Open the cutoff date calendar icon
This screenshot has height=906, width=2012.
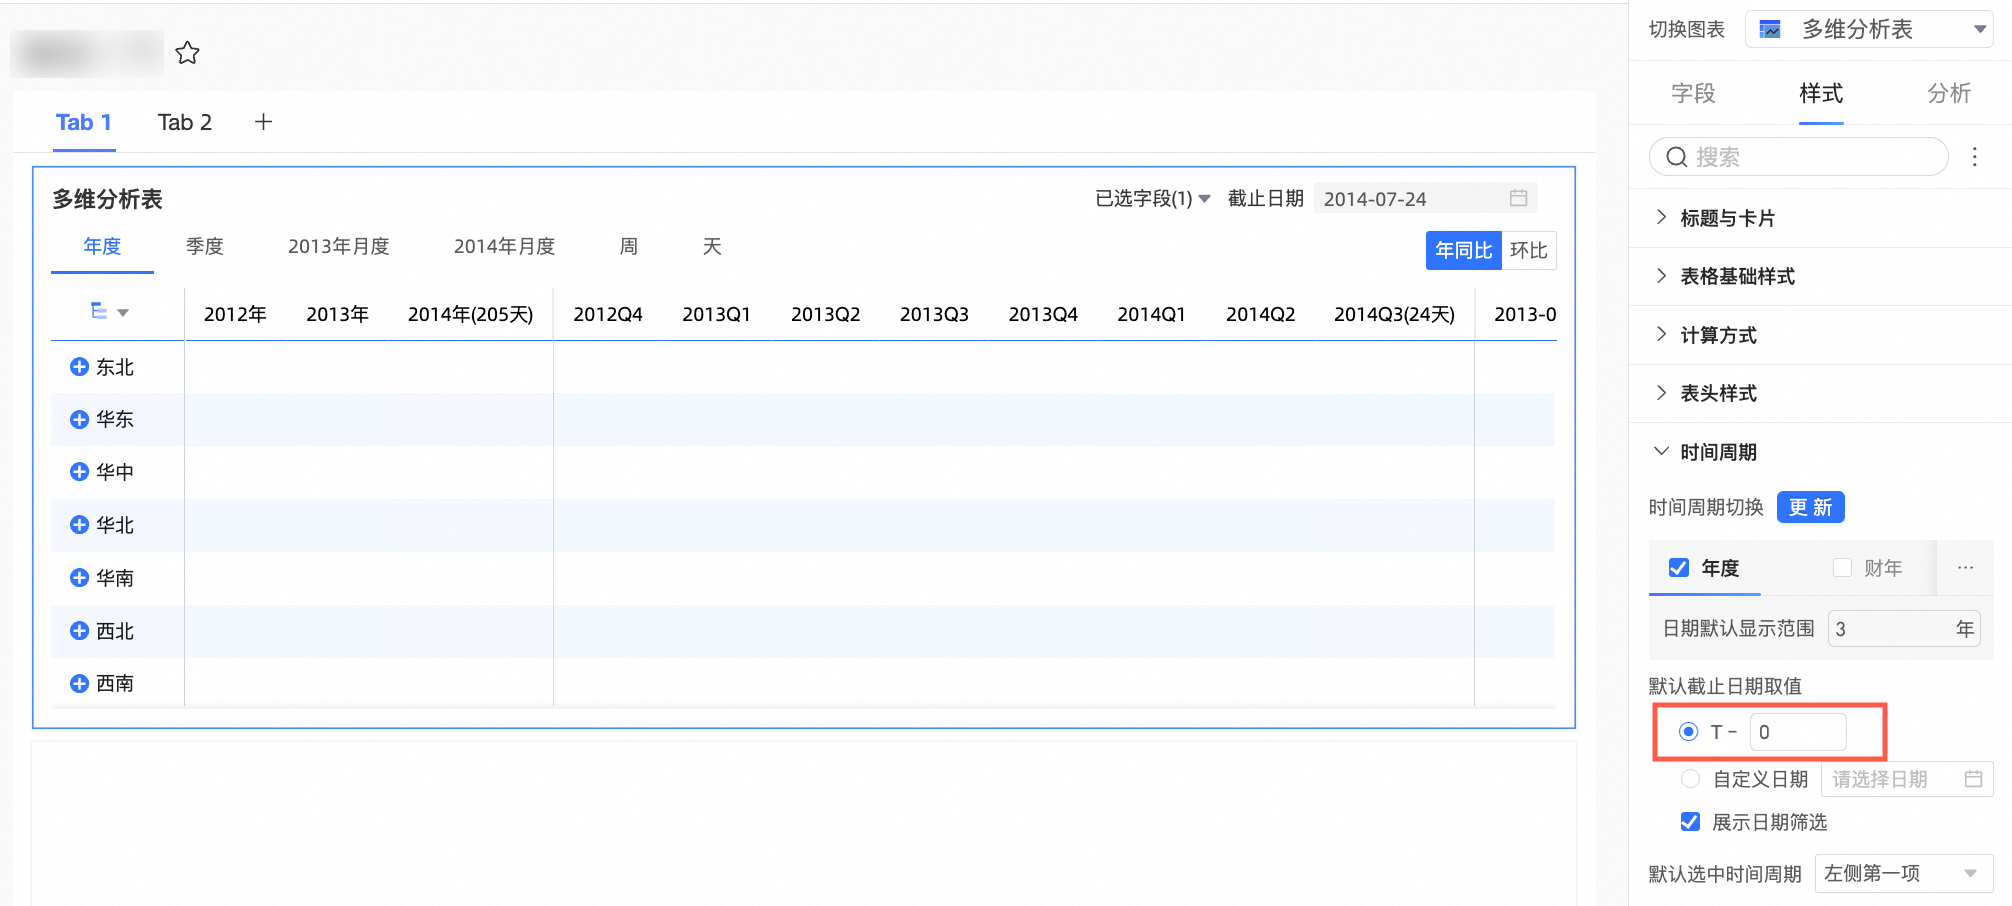[1518, 198]
